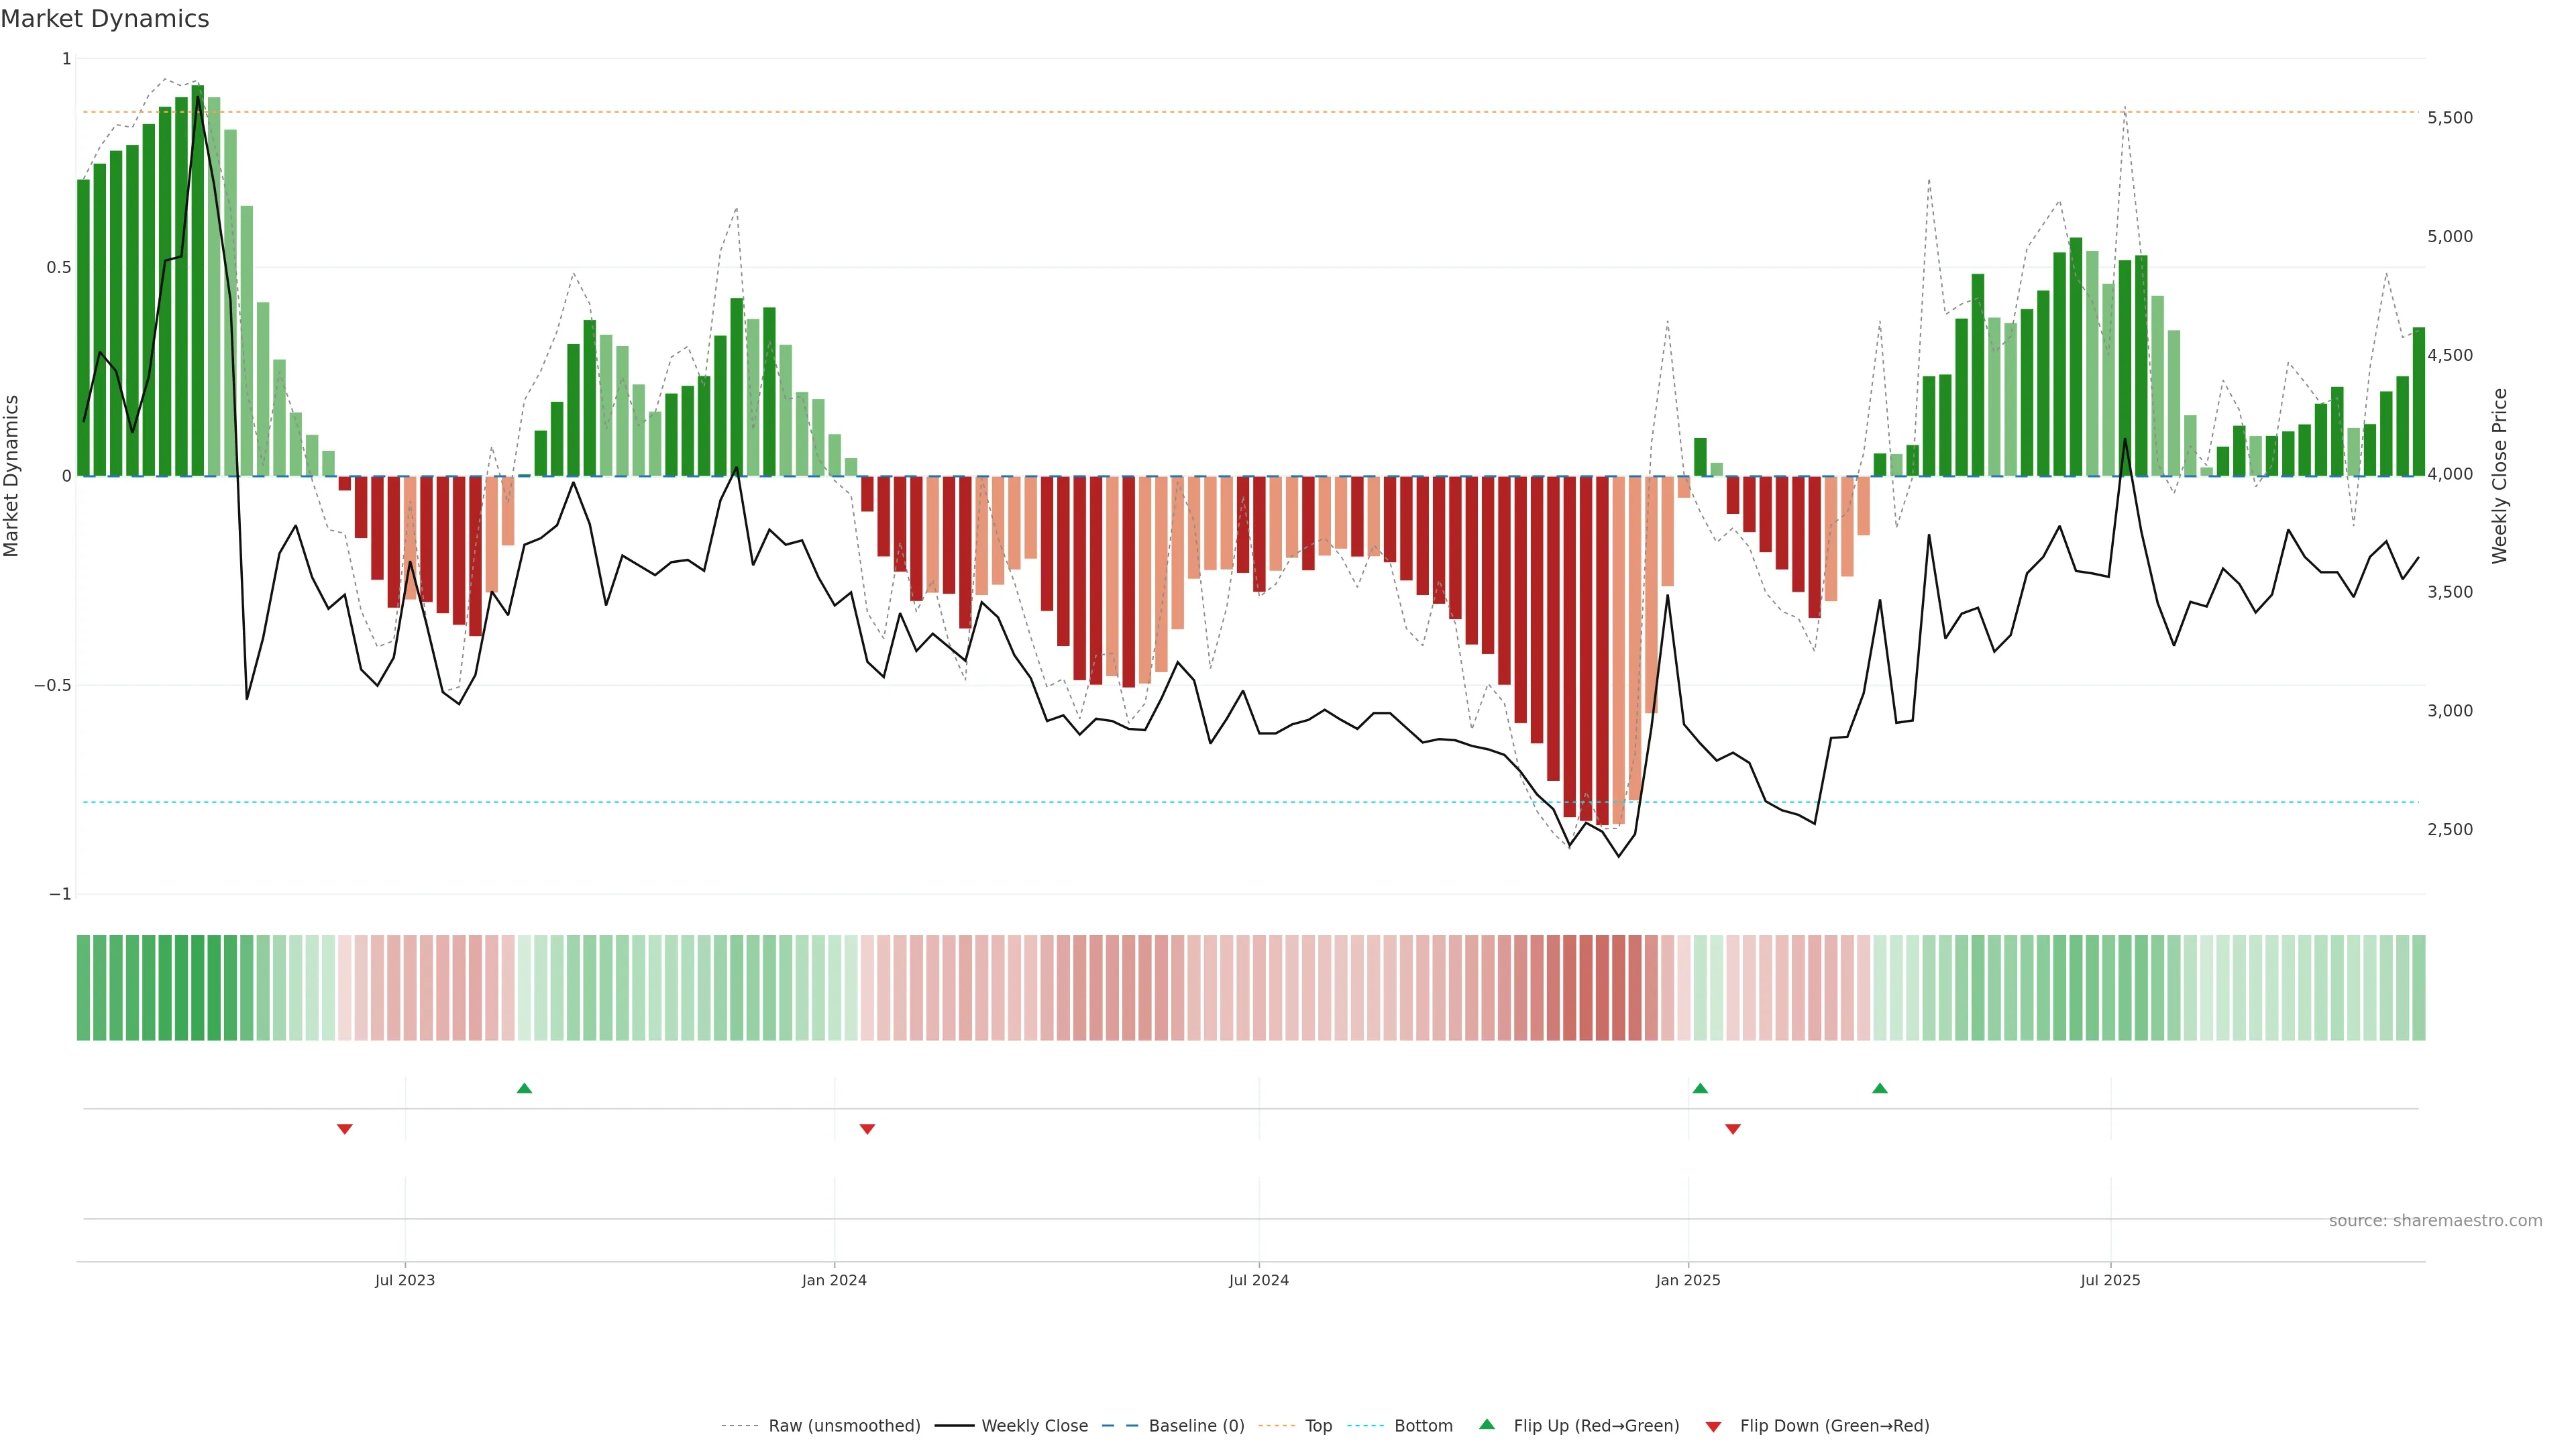2576x1449 pixels.
Task: Click the 5,500 price axis label
Action: point(2450,118)
